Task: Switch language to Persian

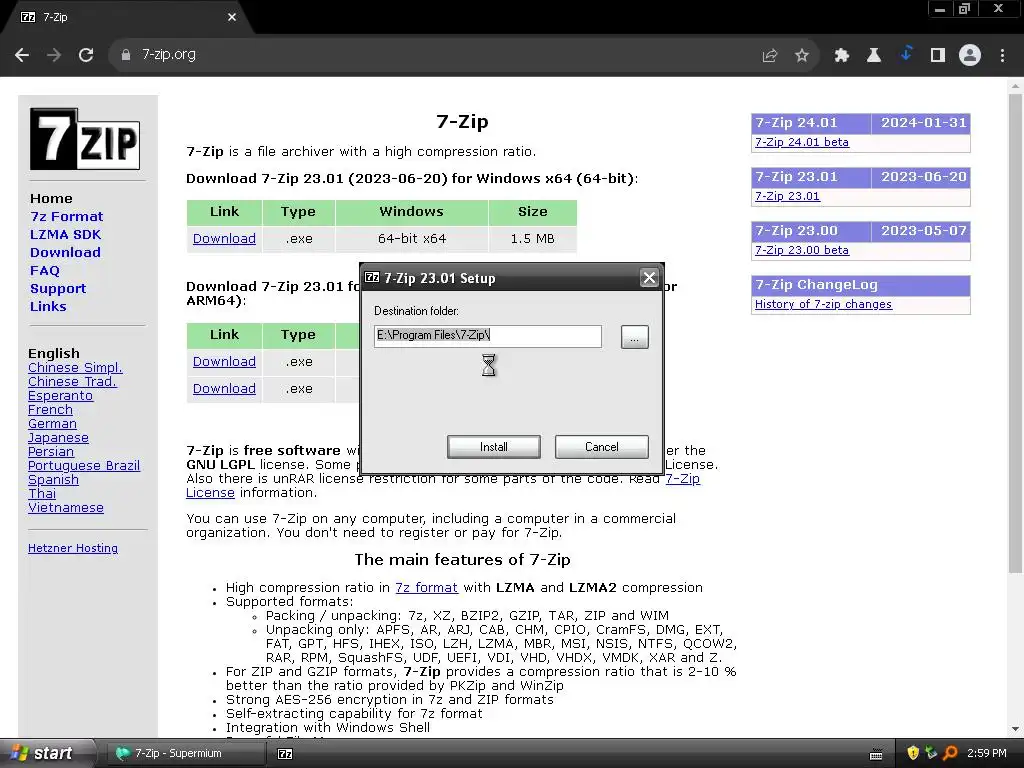Action: coord(51,451)
